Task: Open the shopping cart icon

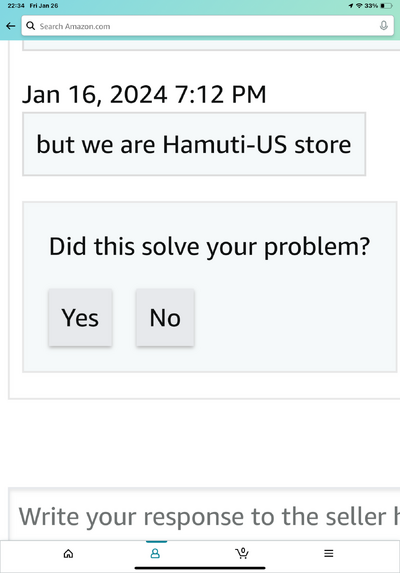Action: click(x=242, y=553)
